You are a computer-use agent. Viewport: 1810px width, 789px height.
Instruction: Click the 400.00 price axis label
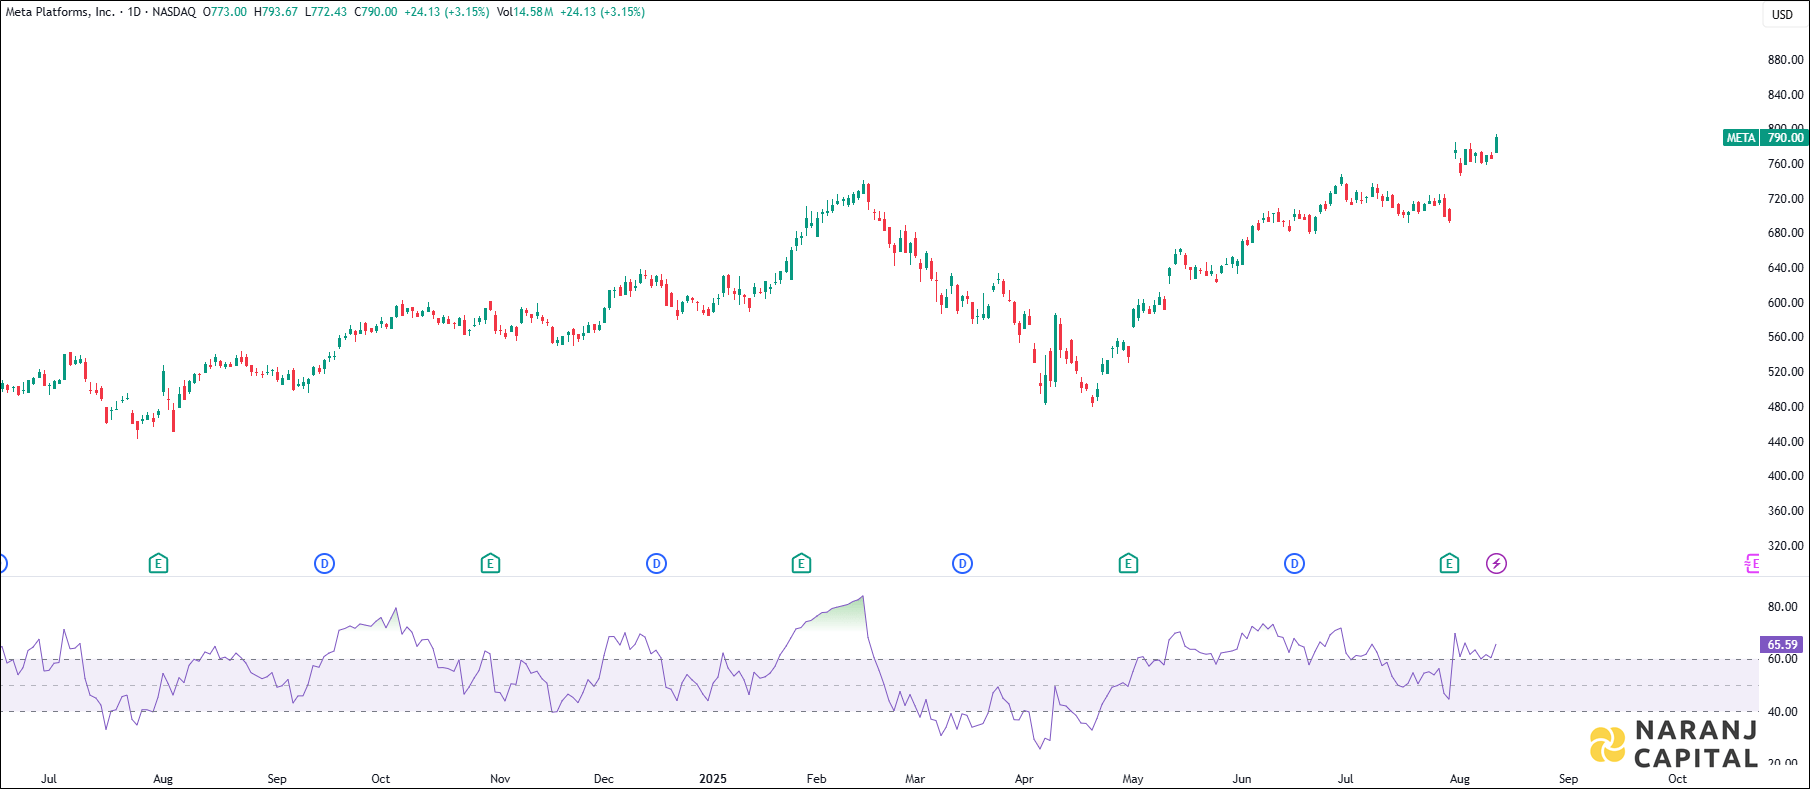[x=1786, y=476]
